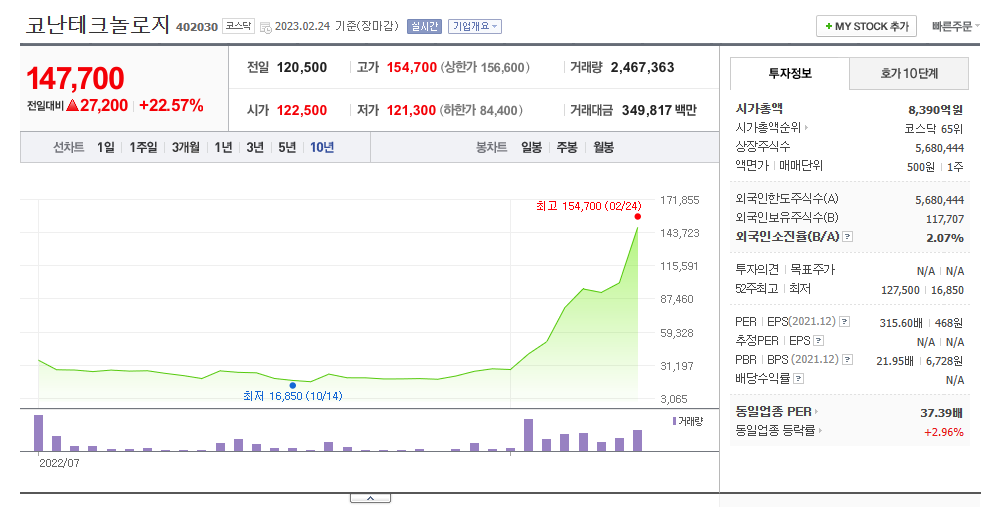Click the 외국인보유주식수 value 117,707
This screenshot has width=989, height=507.
coord(945,219)
